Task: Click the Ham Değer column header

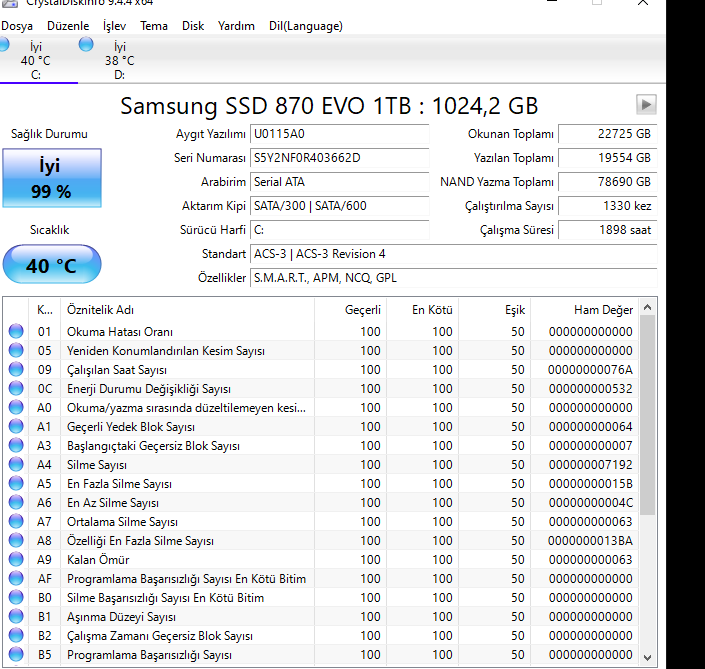Action: pos(585,310)
